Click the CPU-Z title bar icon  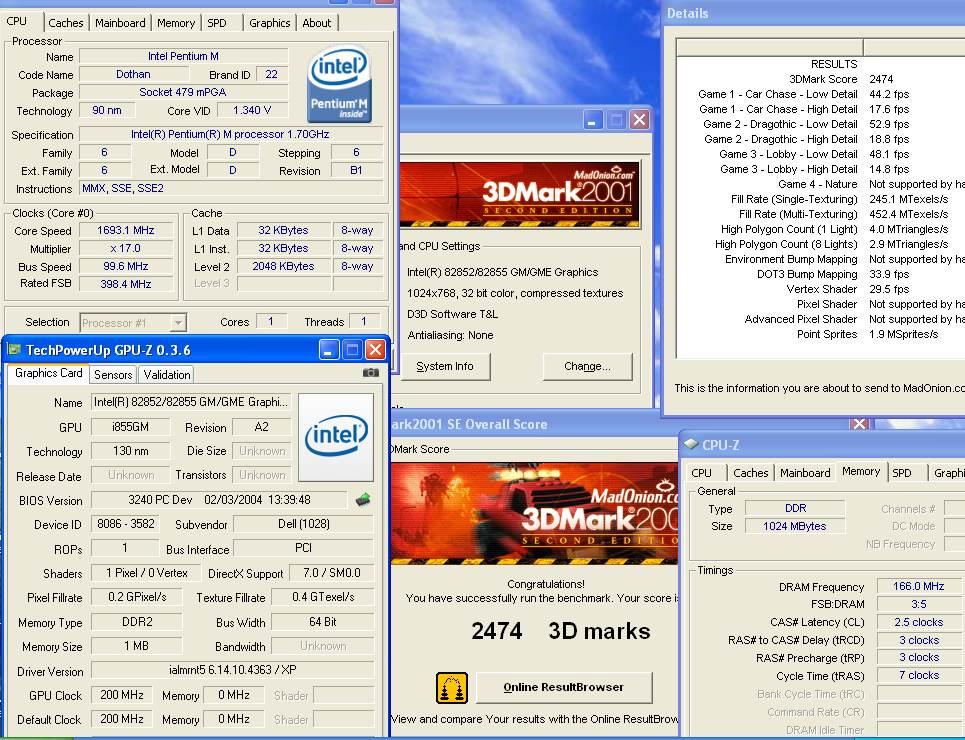(691, 444)
